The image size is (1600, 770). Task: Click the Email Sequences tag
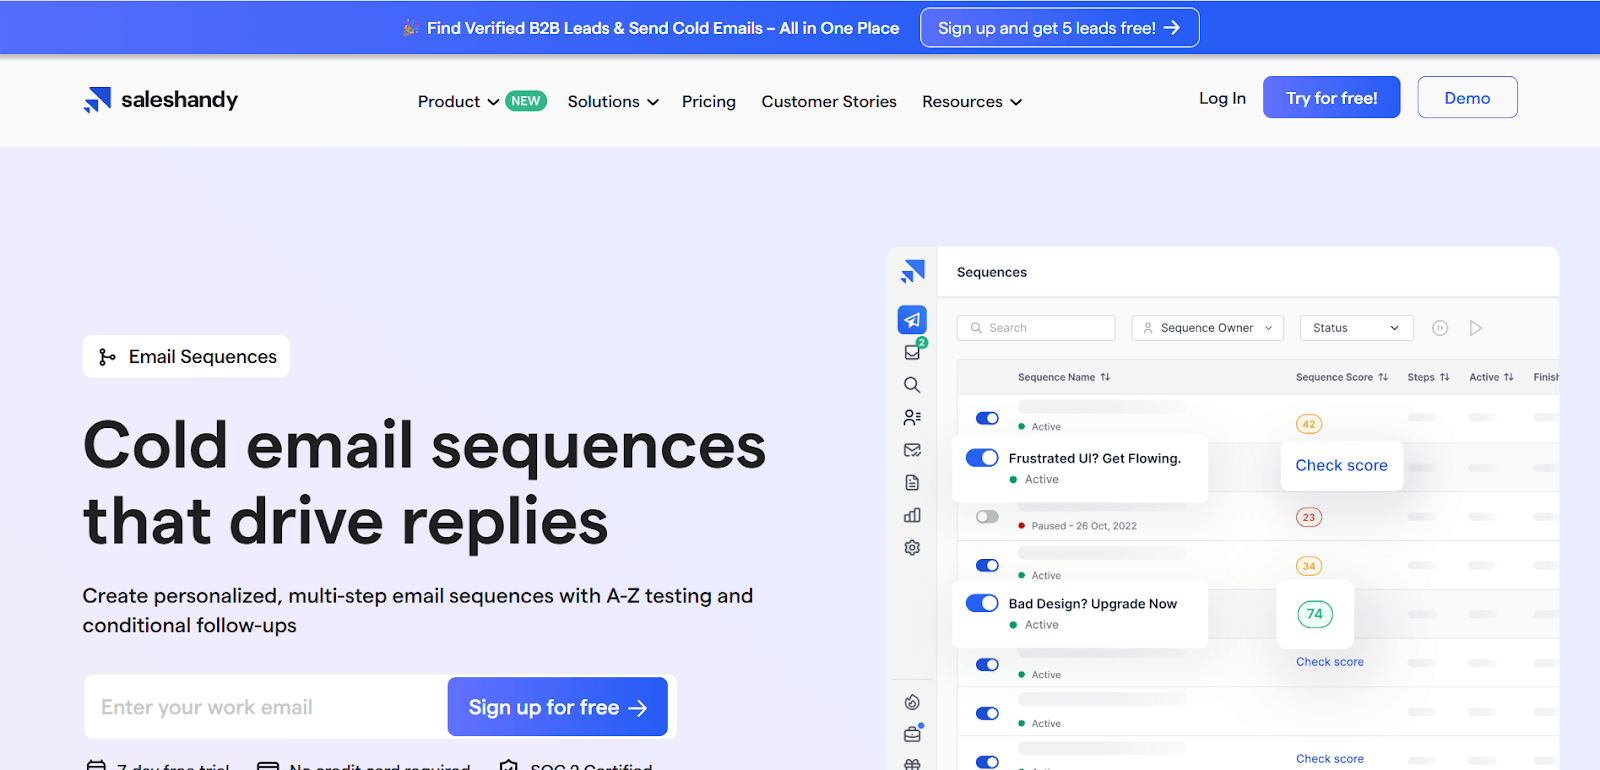point(186,357)
